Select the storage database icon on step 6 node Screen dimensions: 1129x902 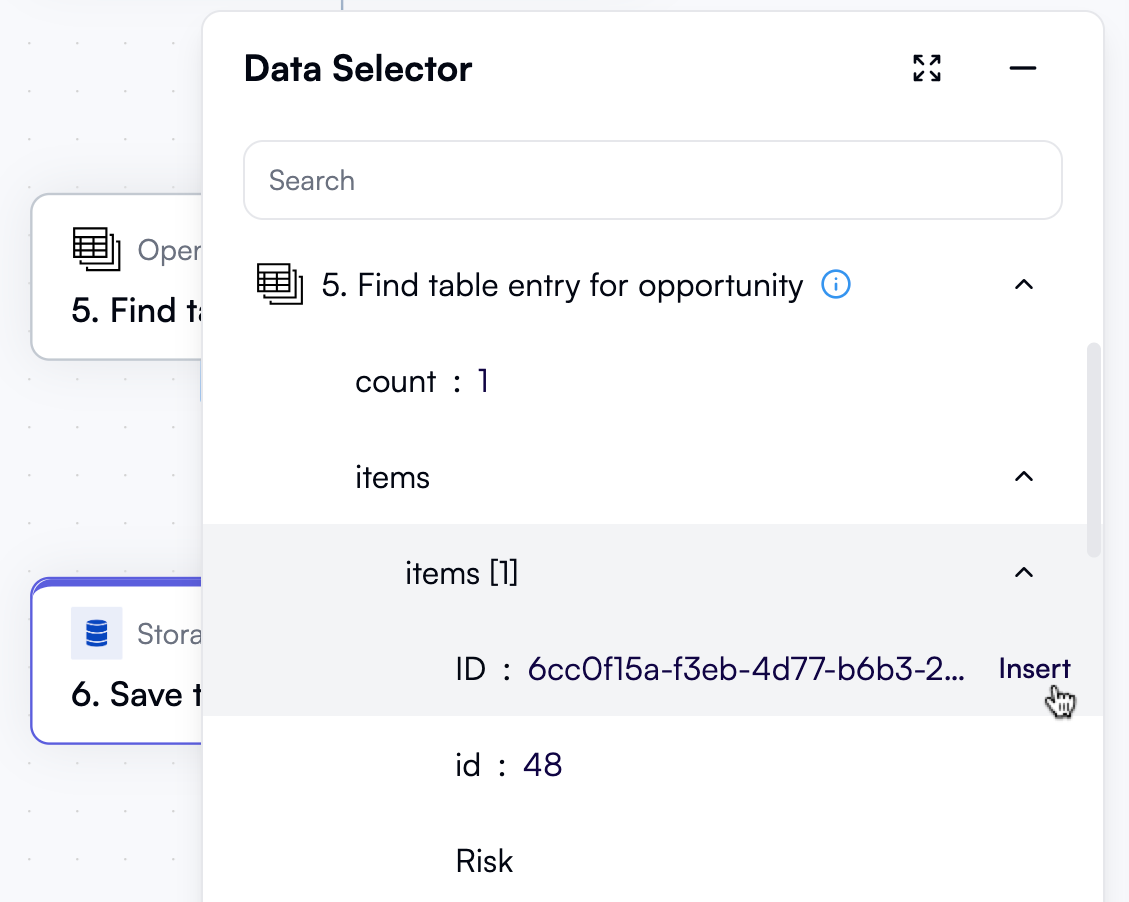95,634
